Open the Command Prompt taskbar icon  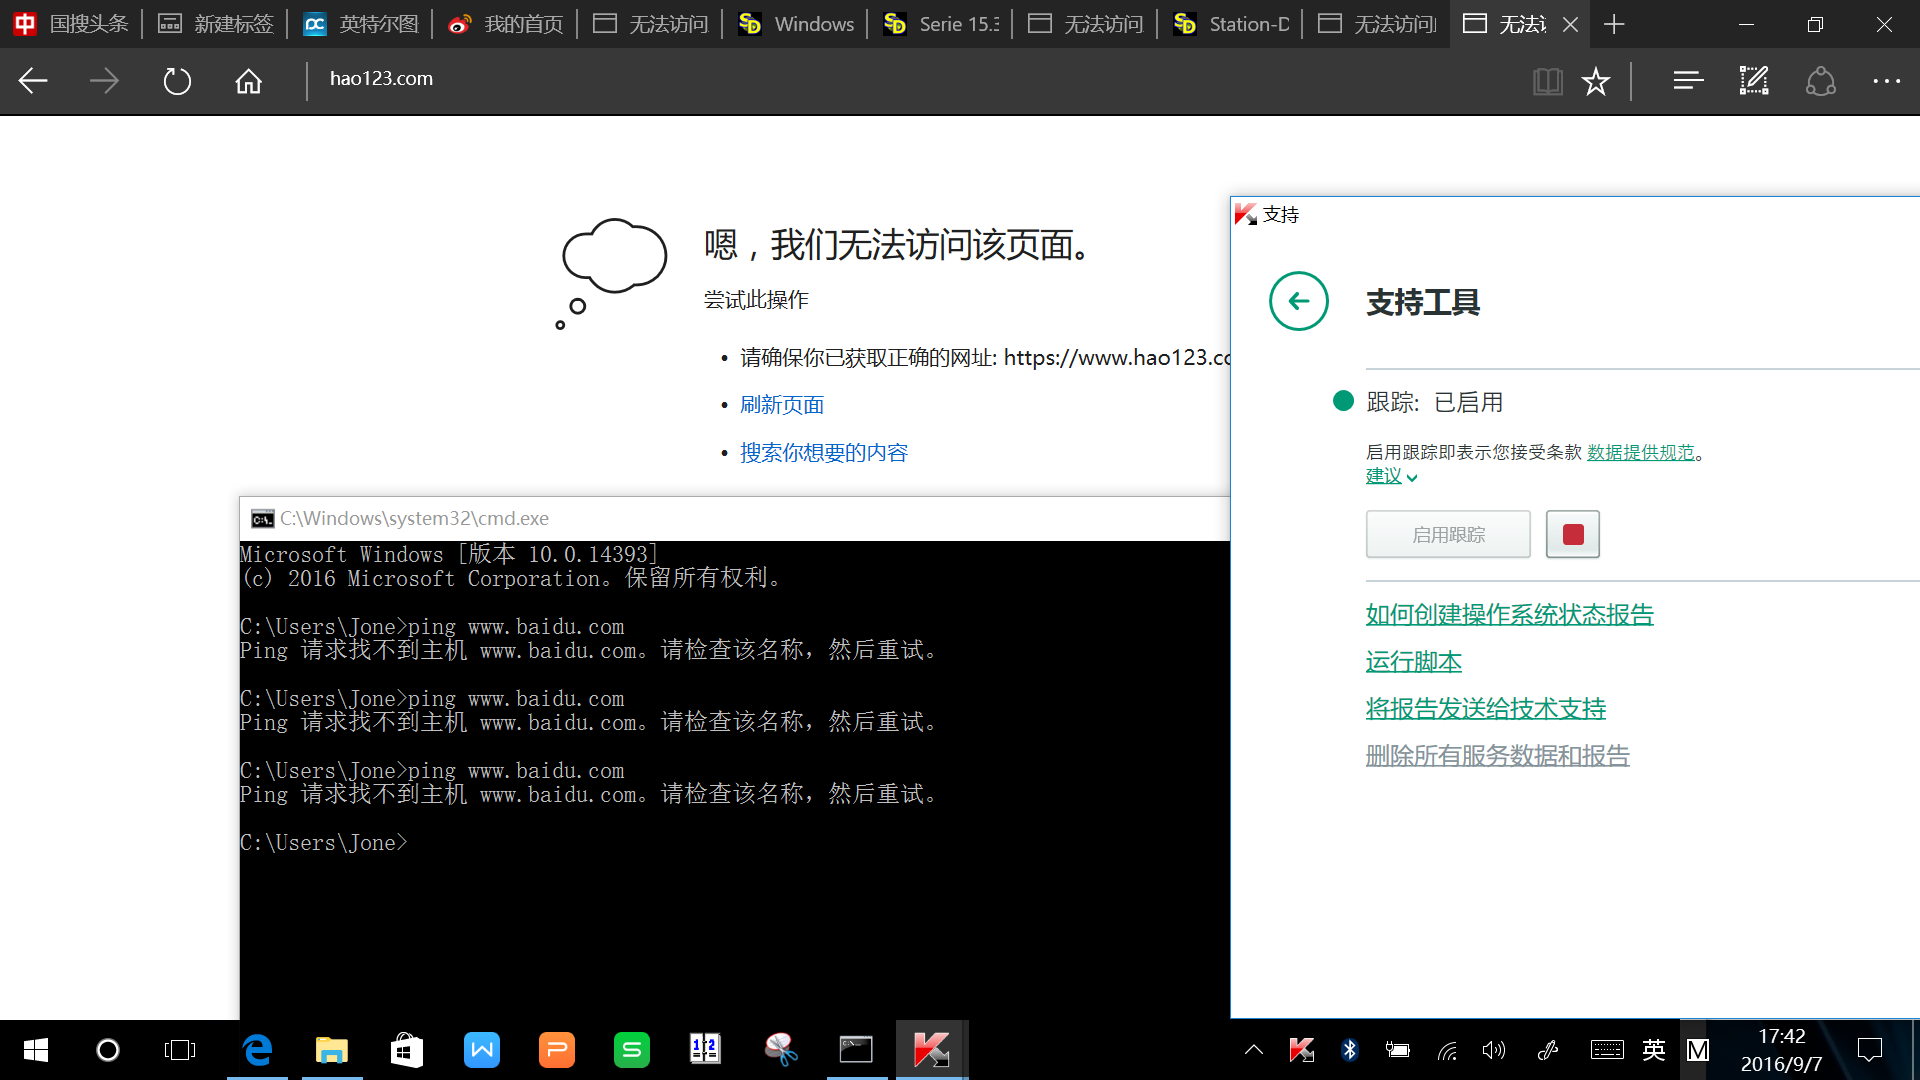pos(856,1050)
